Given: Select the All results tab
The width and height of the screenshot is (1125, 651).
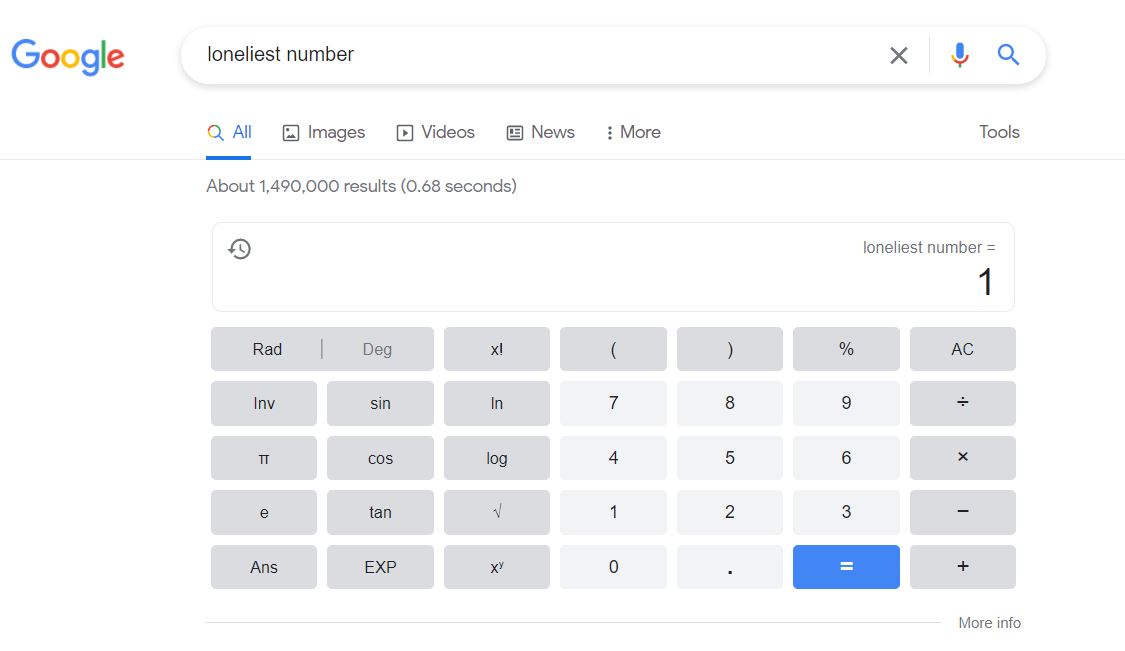Looking at the screenshot, I should tap(229, 132).
